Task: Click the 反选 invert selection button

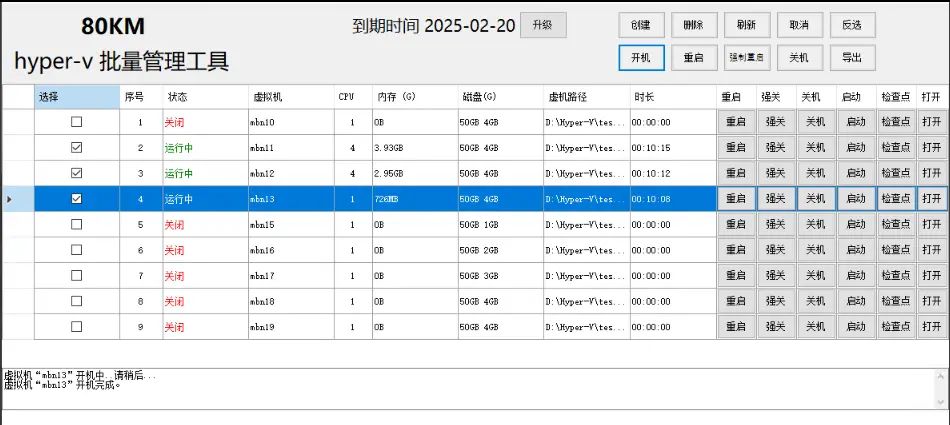Action: coord(851,25)
